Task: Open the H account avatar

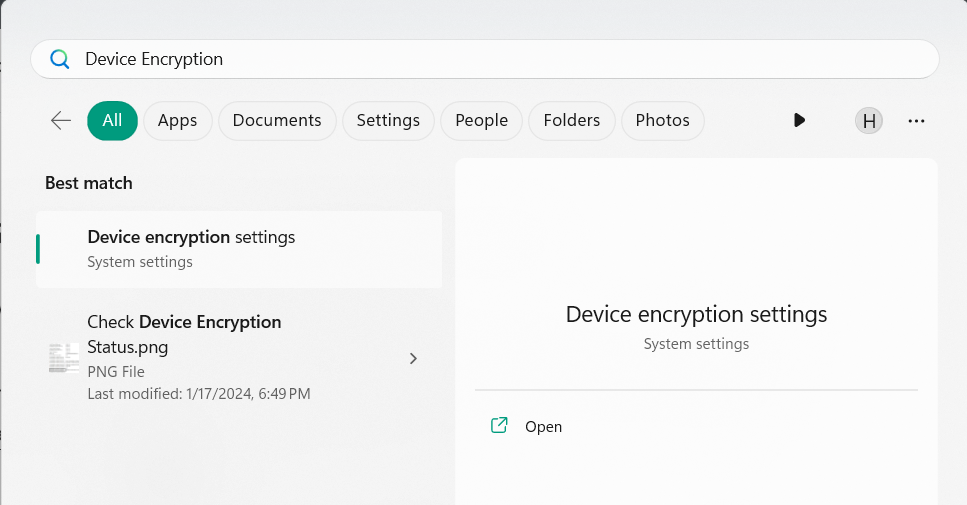Action: 869,121
